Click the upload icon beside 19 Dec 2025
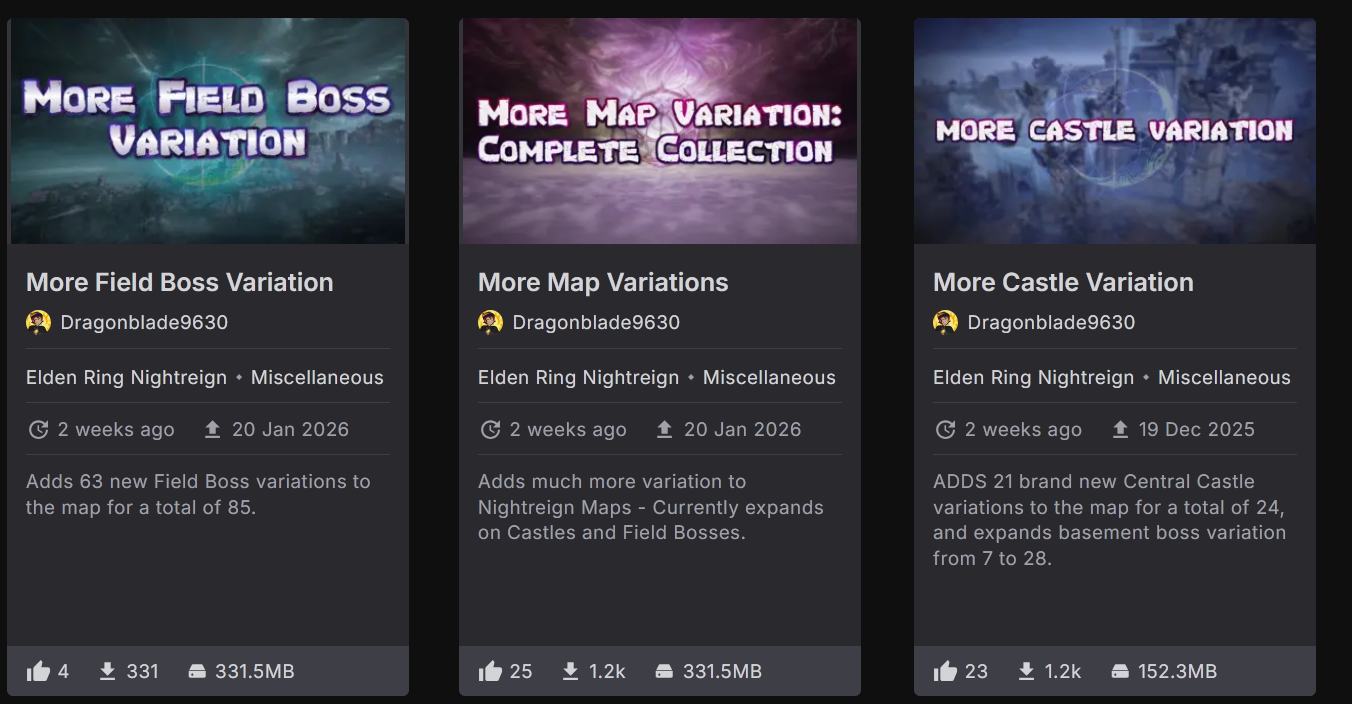This screenshot has width=1352, height=704. (1120, 429)
